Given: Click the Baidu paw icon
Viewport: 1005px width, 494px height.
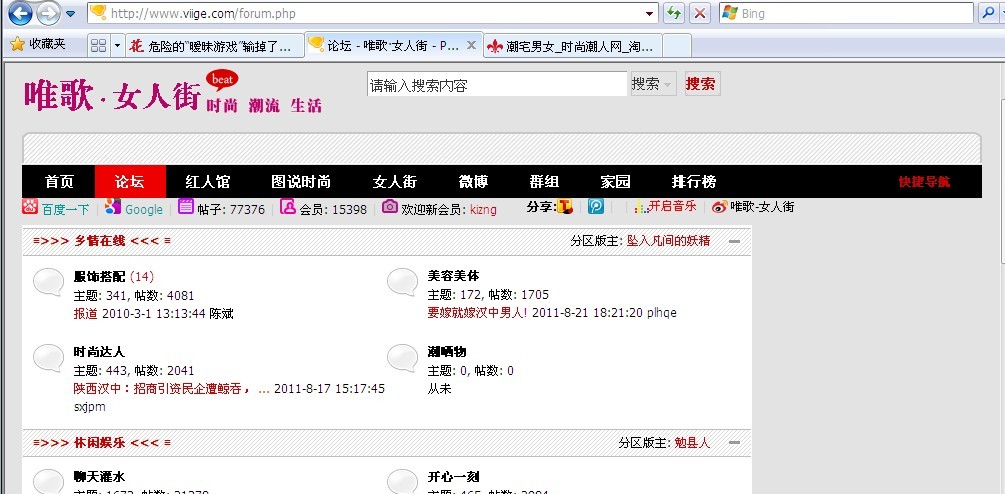Looking at the screenshot, I should pyautogui.click(x=30, y=206).
